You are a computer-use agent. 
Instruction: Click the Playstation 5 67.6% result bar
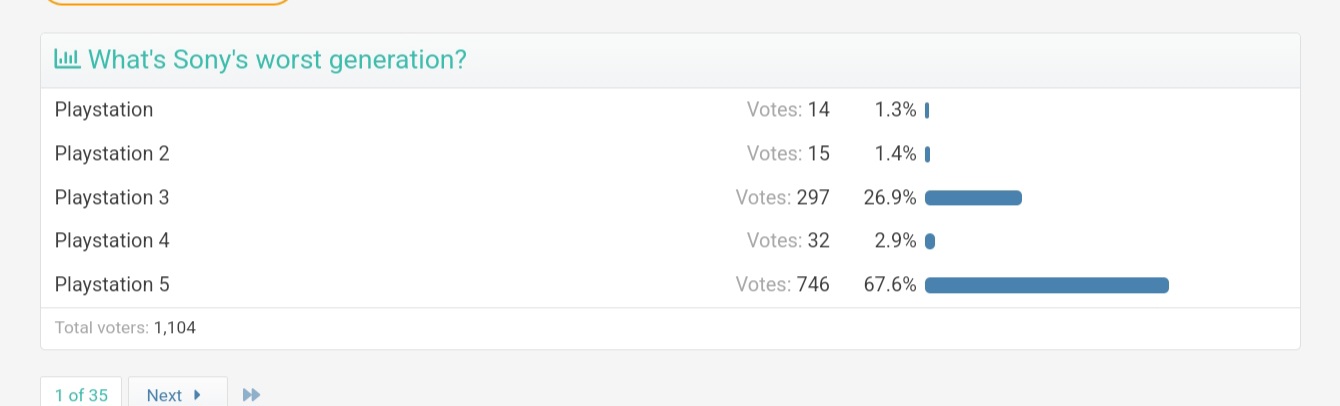click(1047, 285)
